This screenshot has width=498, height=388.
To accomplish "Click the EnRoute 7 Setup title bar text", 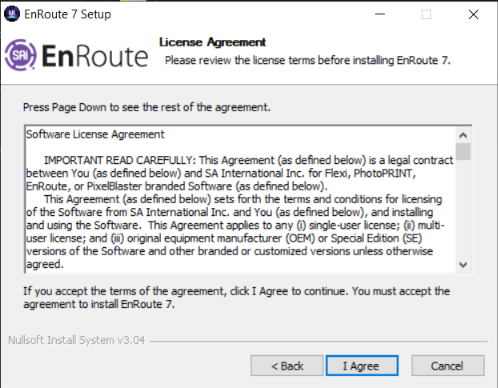I will point(68,14).
